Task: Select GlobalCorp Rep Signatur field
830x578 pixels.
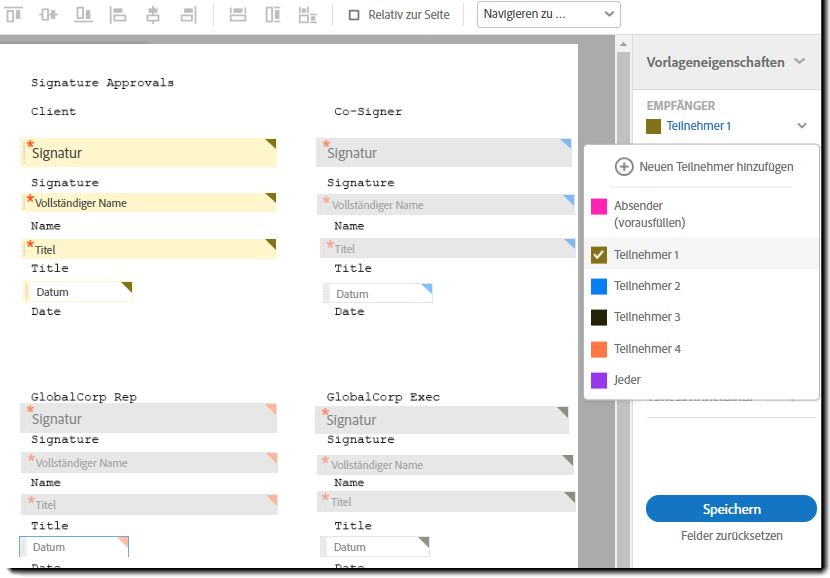Action: pos(149,418)
